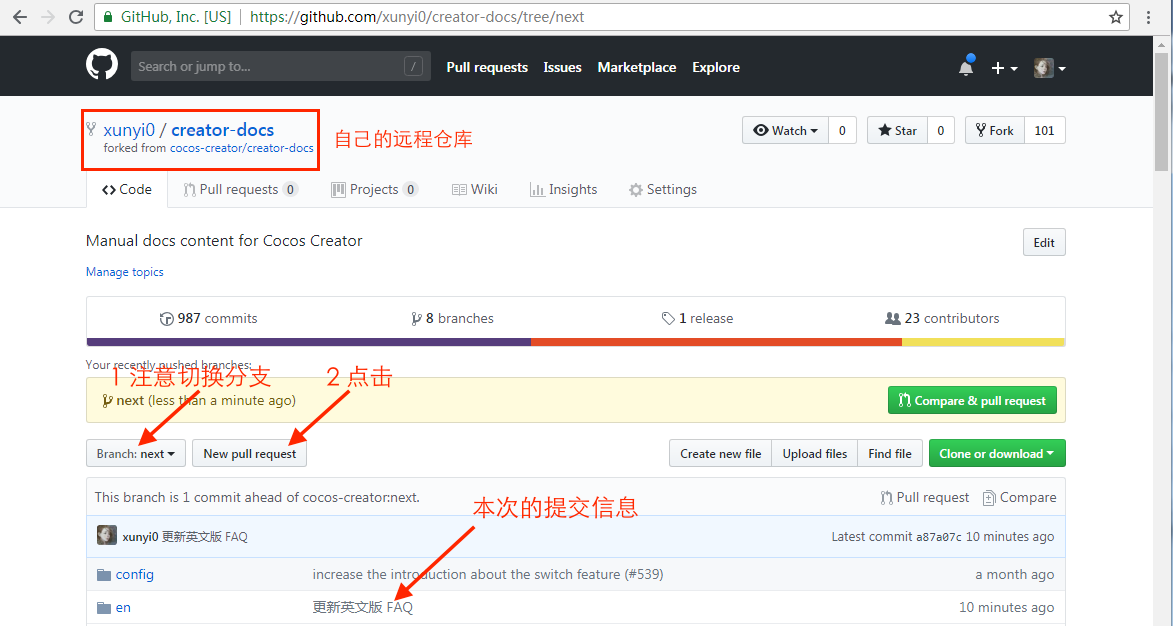This screenshot has height=626, width=1173.
Task: Select the Code tab
Action: click(127, 190)
